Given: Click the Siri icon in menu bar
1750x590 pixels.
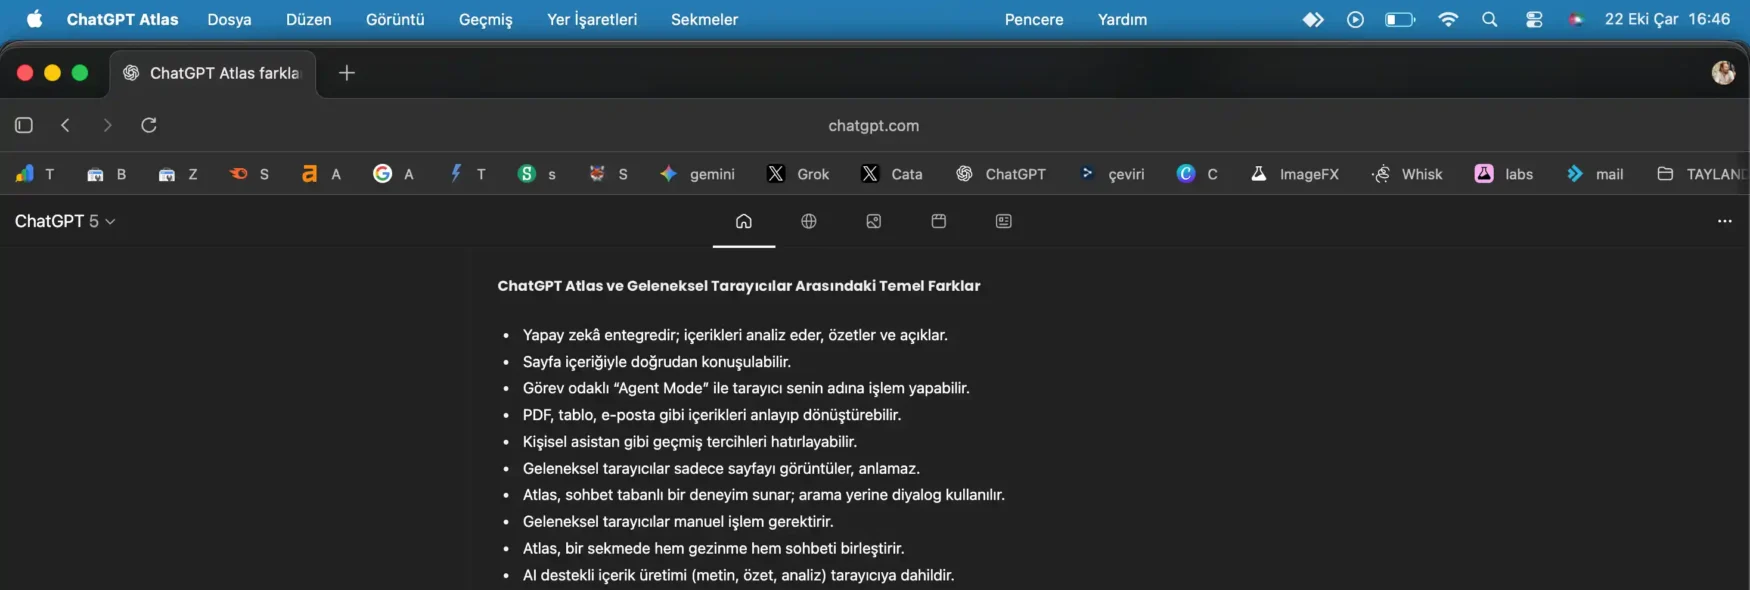Looking at the screenshot, I should click(x=1576, y=19).
